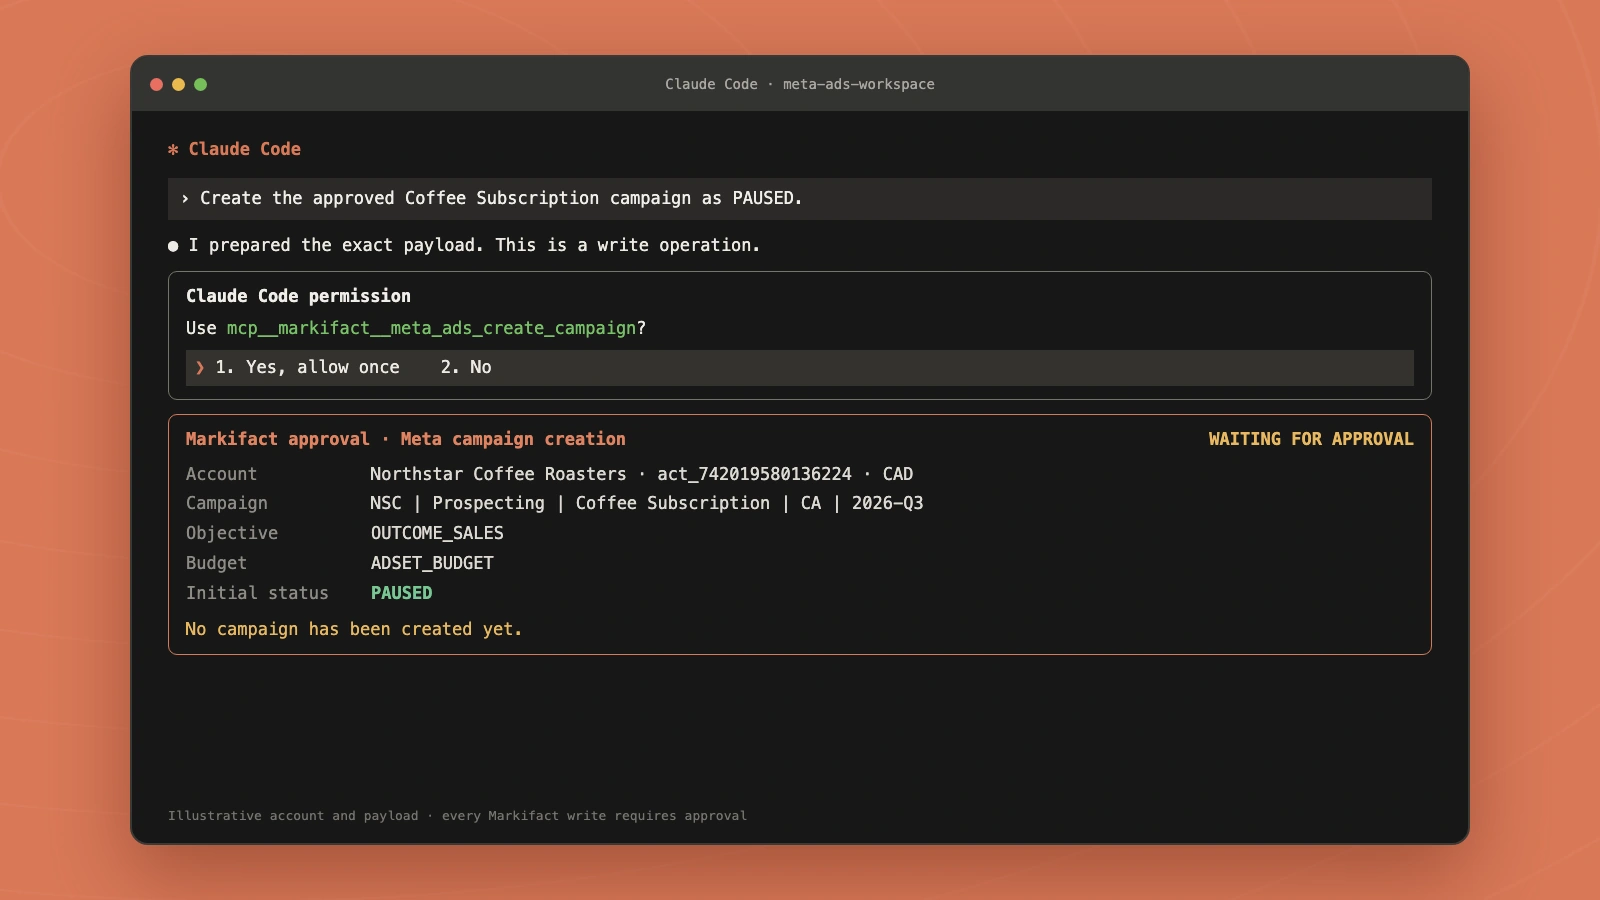Click the prompt chevron before "Create the approved"
Image resolution: width=1600 pixels, height=900 pixels.
[185, 199]
